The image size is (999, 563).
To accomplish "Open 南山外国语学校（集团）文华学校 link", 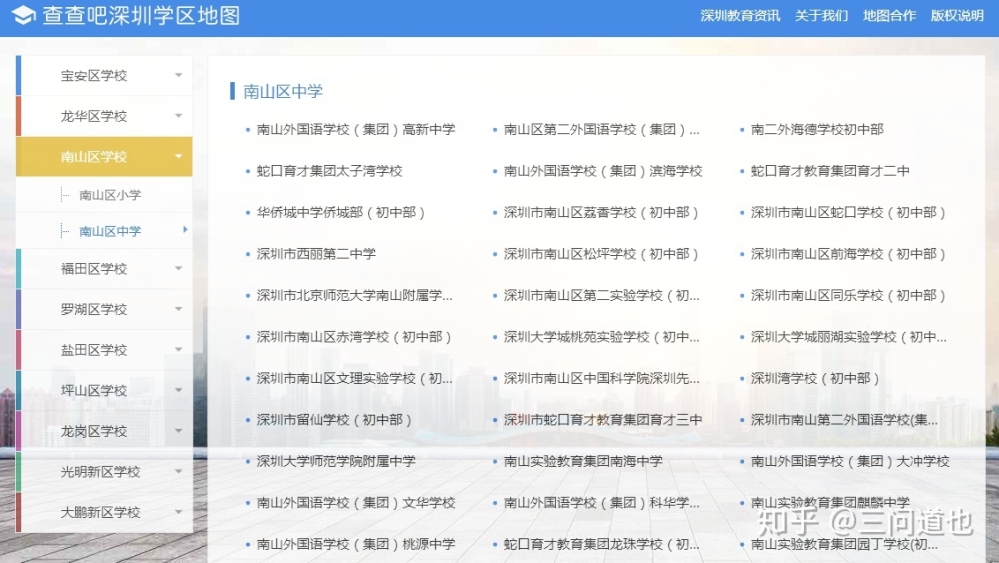I will [x=356, y=502].
